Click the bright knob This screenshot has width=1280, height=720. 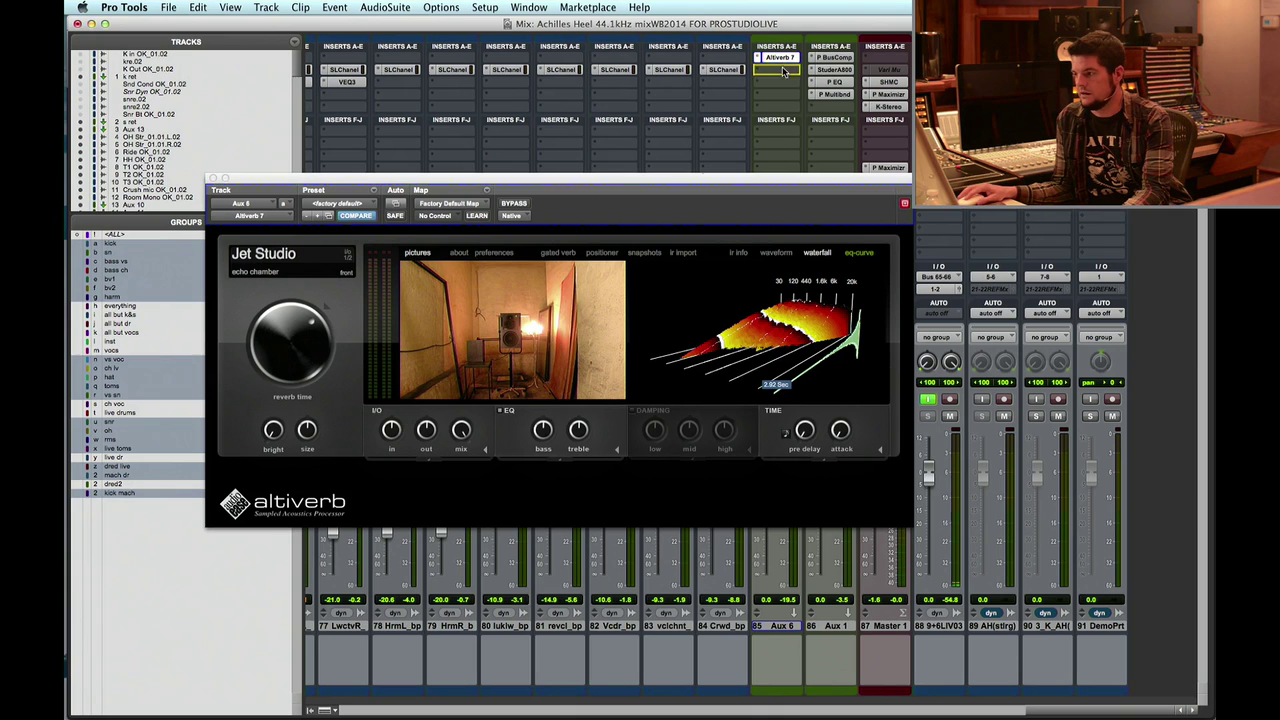[x=273, y=429]
